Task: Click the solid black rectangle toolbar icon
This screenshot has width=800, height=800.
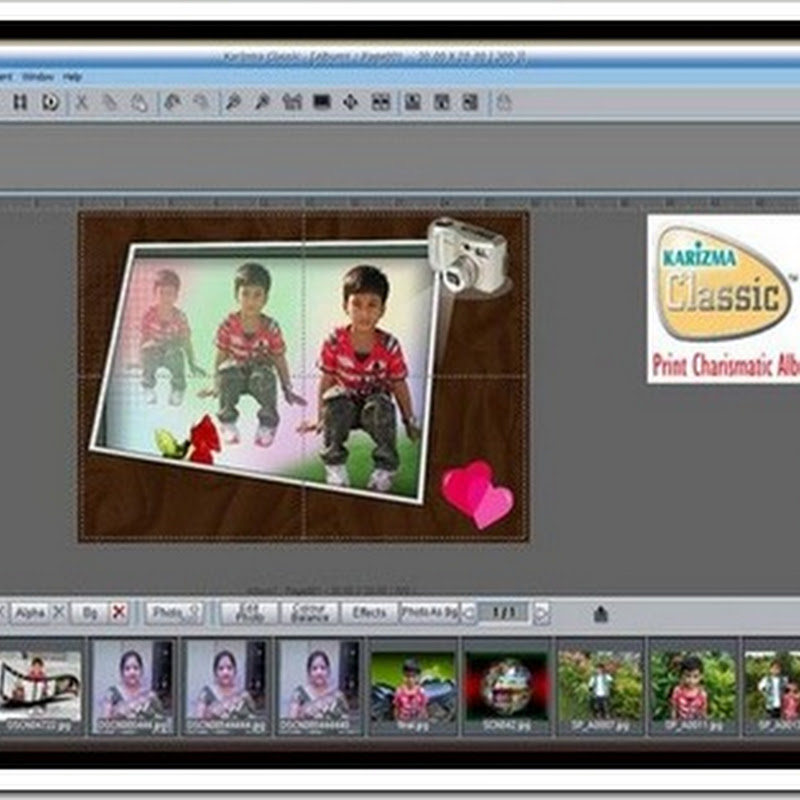Action: click(x=322, y=102)
